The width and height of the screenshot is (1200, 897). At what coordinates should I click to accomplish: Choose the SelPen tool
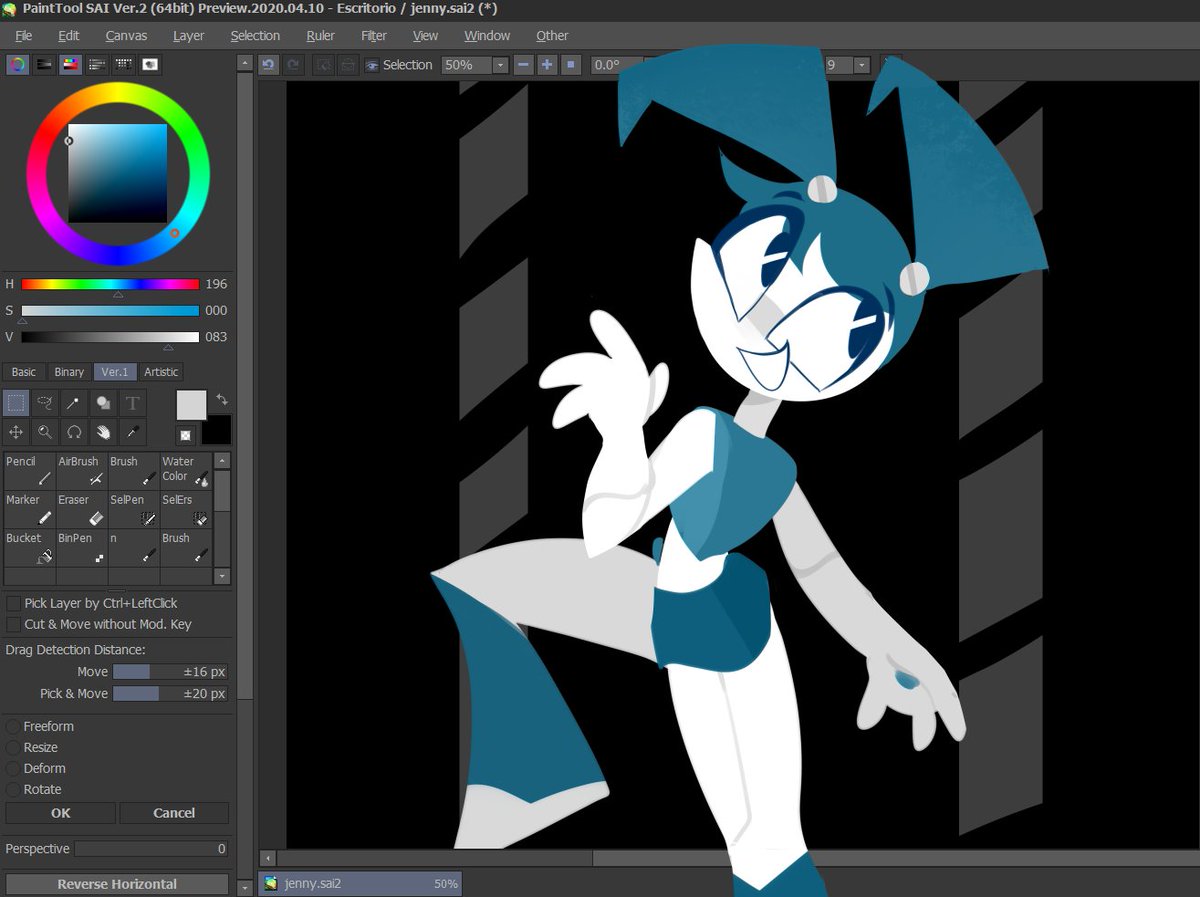point(134,509)
